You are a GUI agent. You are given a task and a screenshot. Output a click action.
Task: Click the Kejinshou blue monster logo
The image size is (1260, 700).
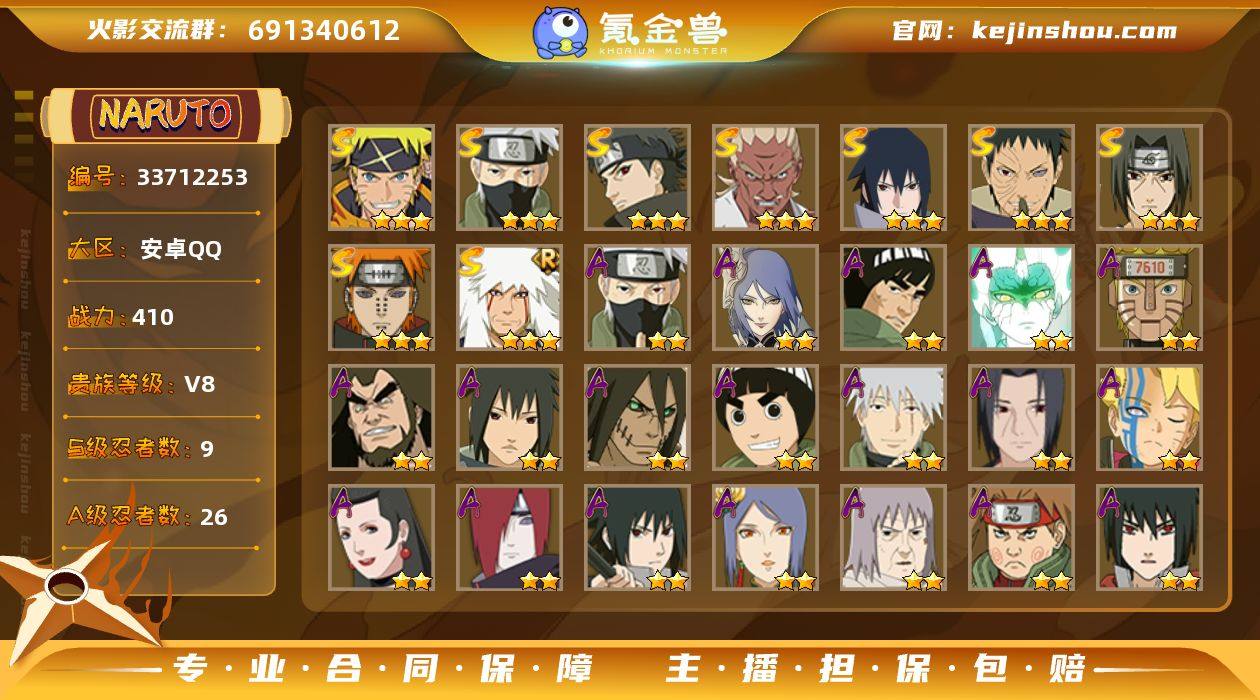click(559, 31)
